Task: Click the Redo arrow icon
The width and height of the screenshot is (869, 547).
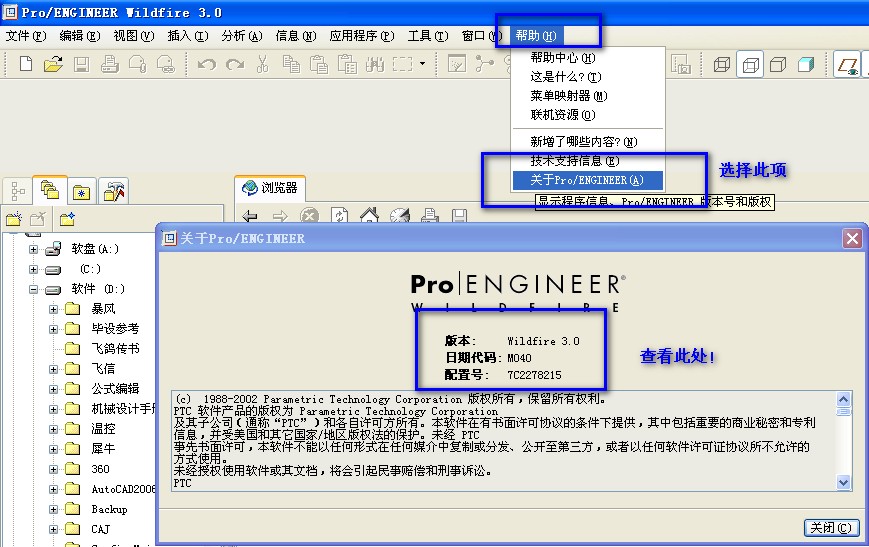Action: click(x=235, y=65)
